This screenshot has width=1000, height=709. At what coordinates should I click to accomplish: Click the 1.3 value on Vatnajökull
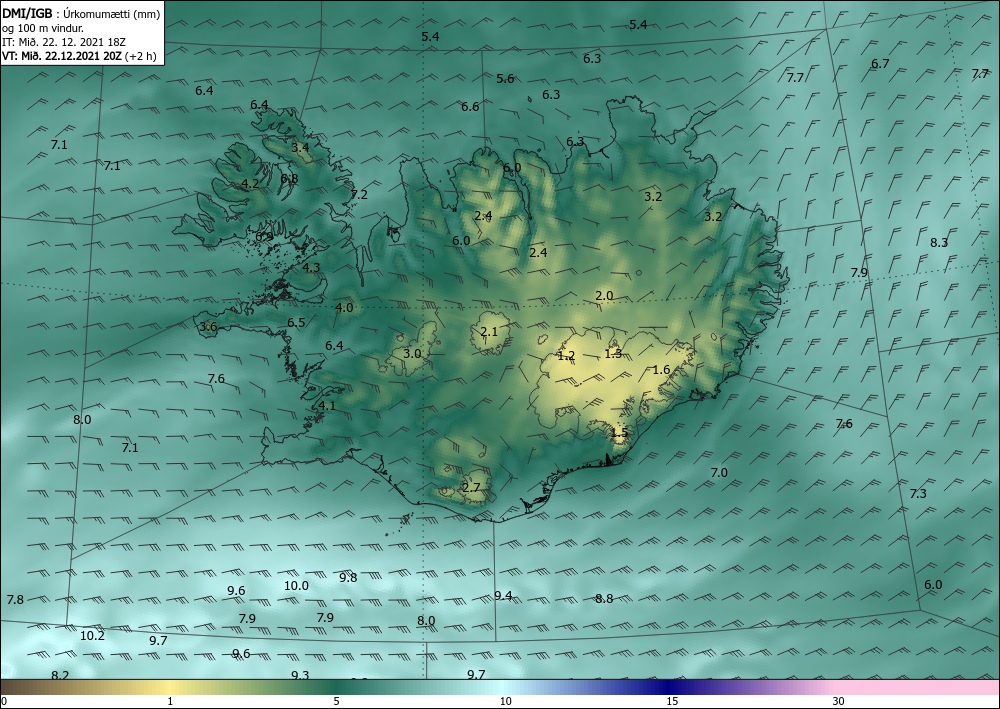pos(614,354)
